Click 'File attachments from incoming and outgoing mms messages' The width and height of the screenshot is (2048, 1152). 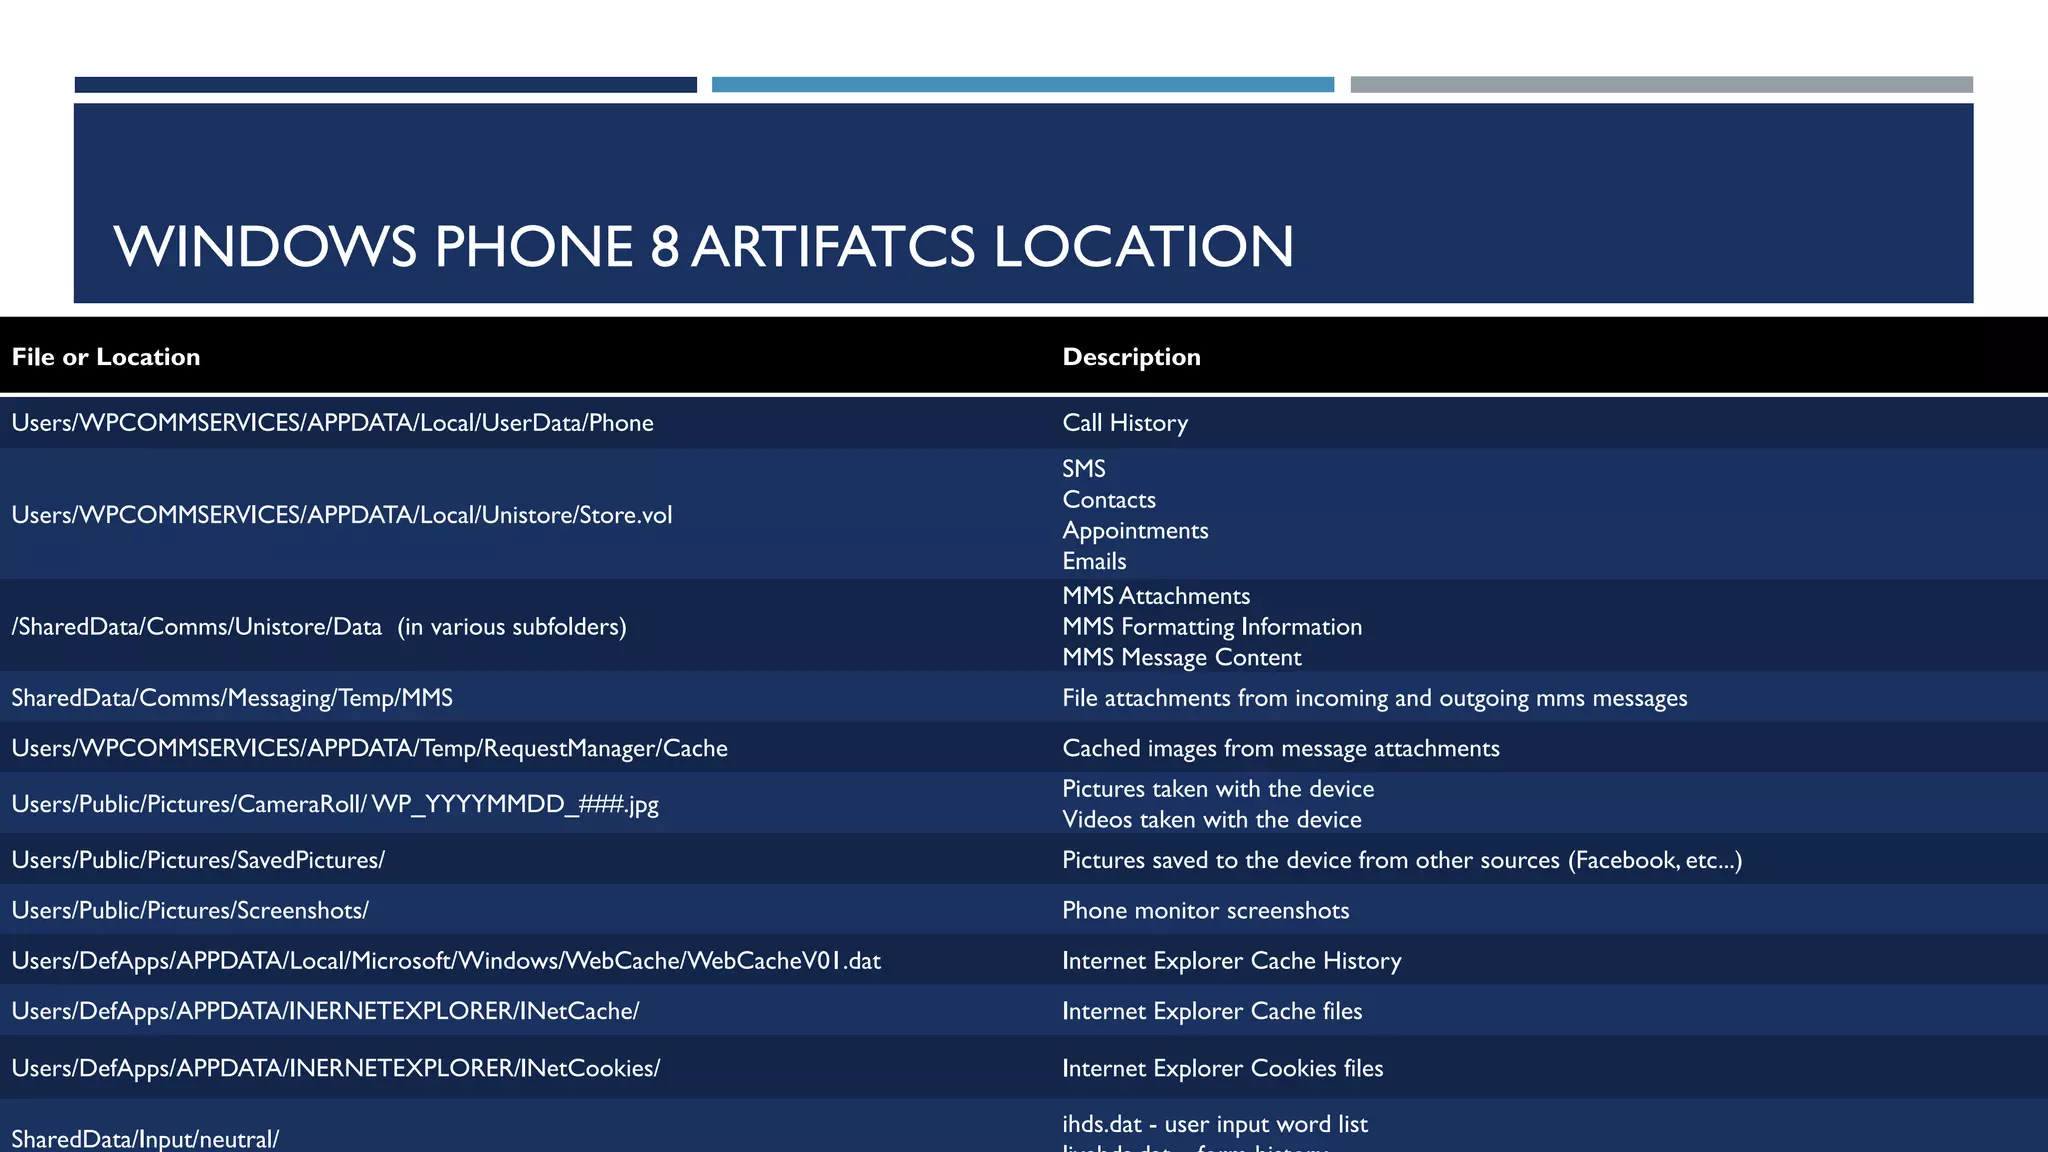click(x=1375, y=698)
